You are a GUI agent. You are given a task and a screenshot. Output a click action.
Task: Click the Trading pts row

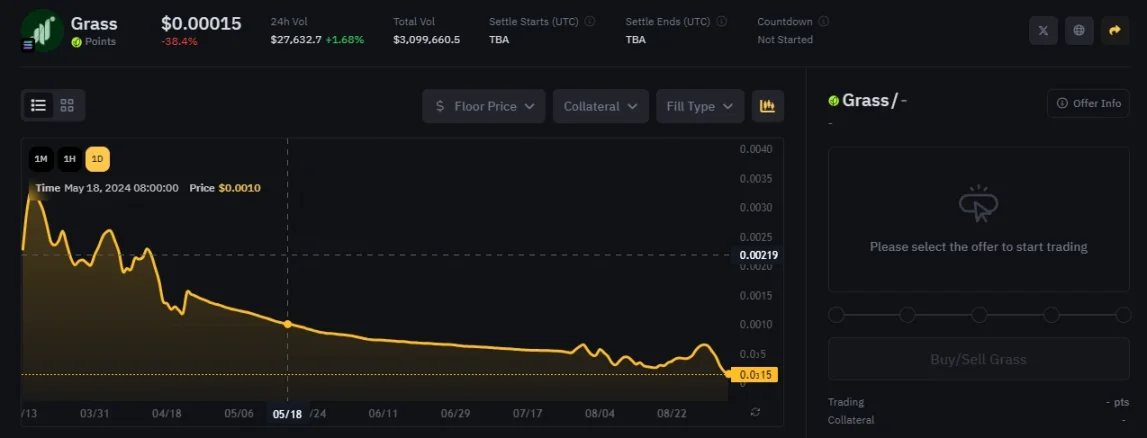[978, 402]
